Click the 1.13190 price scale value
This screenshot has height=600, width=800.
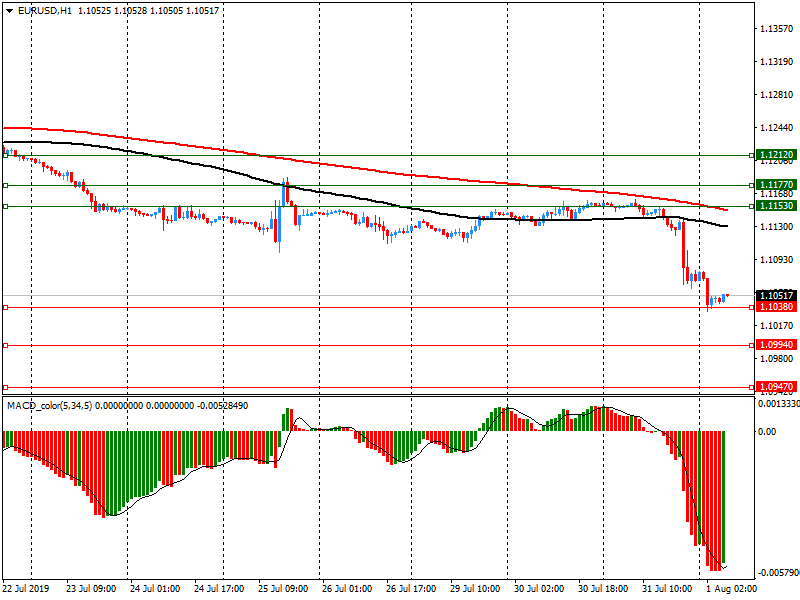pyautogui.click(x=777, y=62)
